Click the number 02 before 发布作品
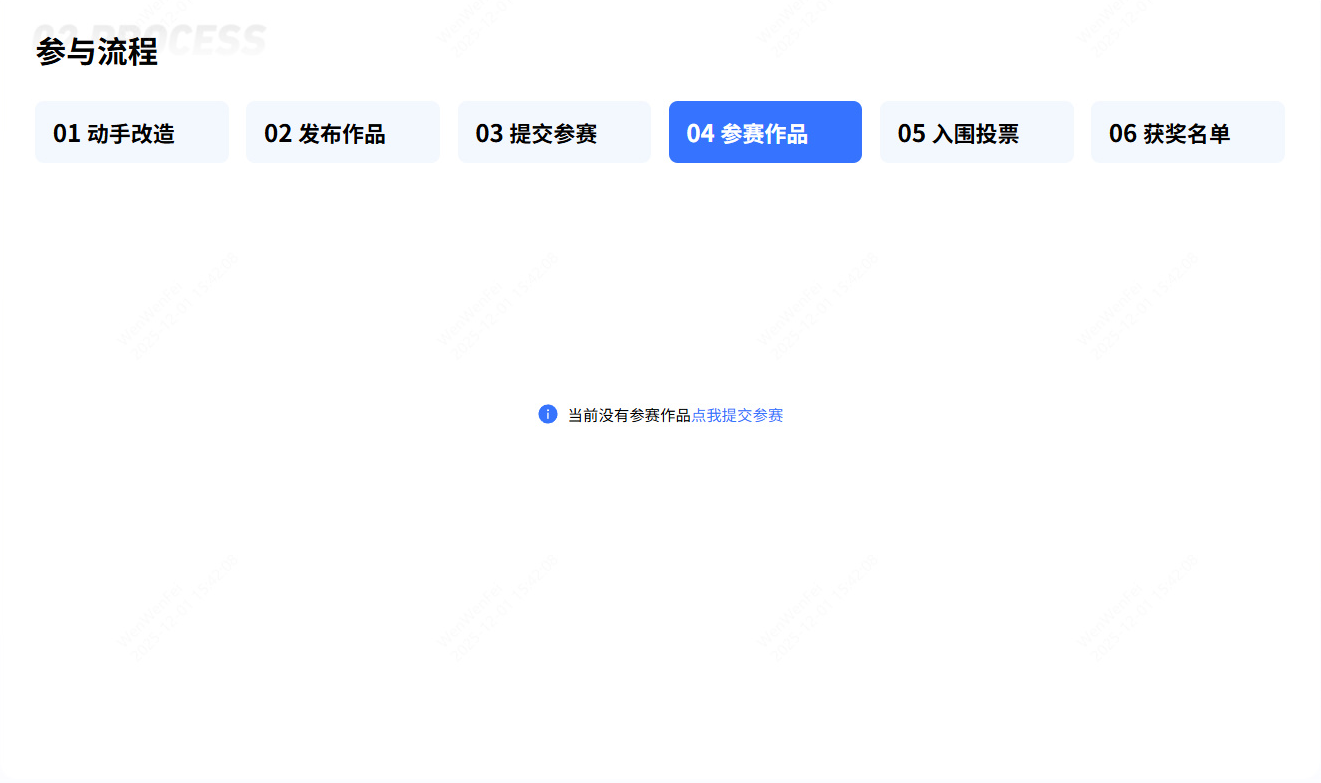The height and width of the screenshot is (783, 1321). 278,133
